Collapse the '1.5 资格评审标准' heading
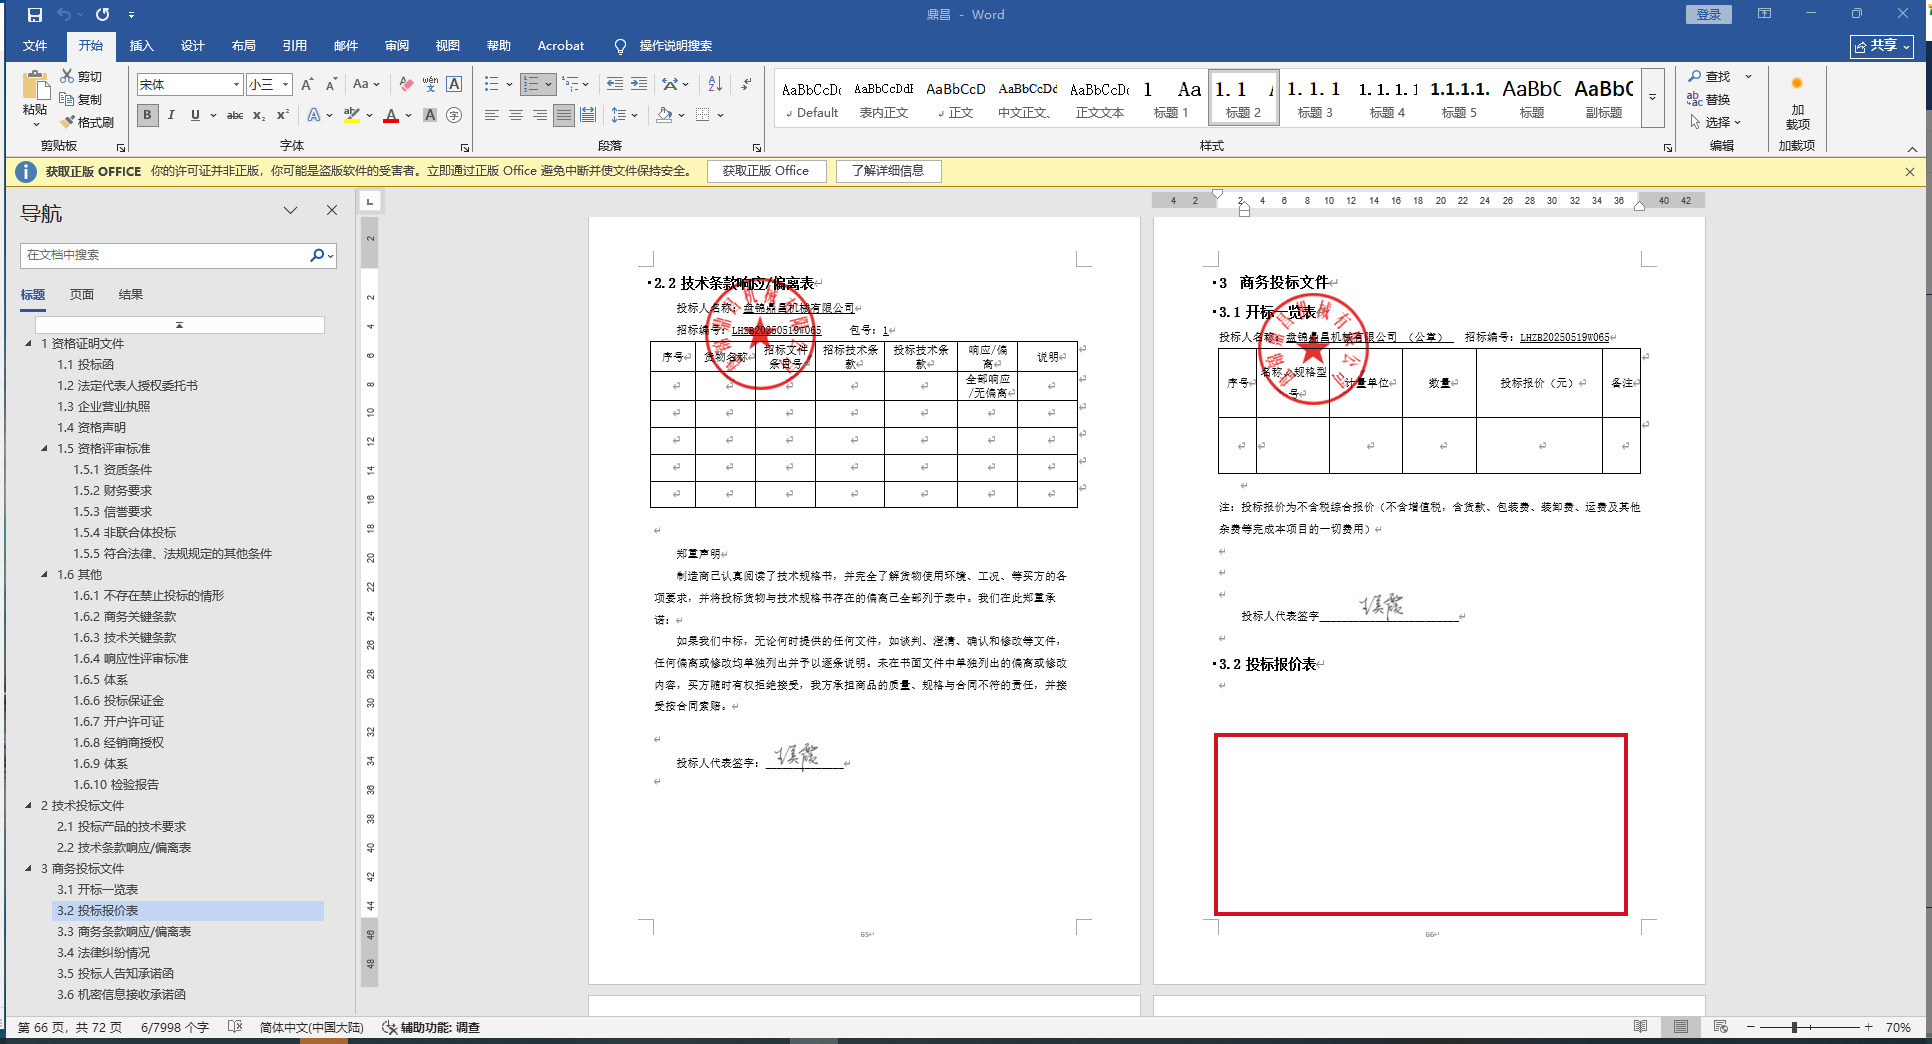 coord(44,448)
